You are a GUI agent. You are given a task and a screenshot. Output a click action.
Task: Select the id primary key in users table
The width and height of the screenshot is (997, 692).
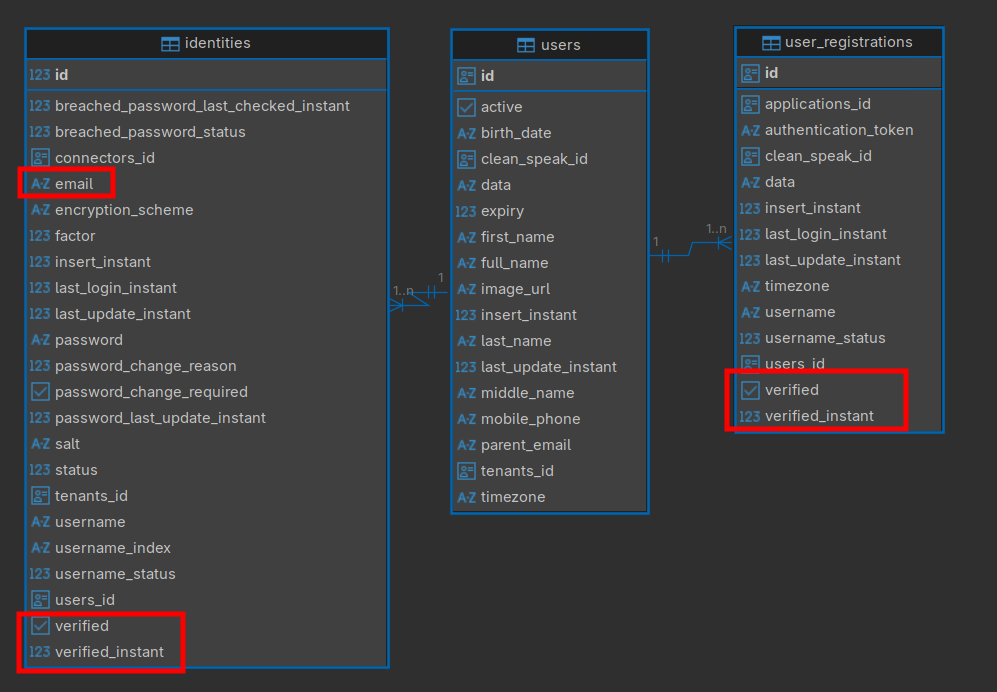coord(487,76)
